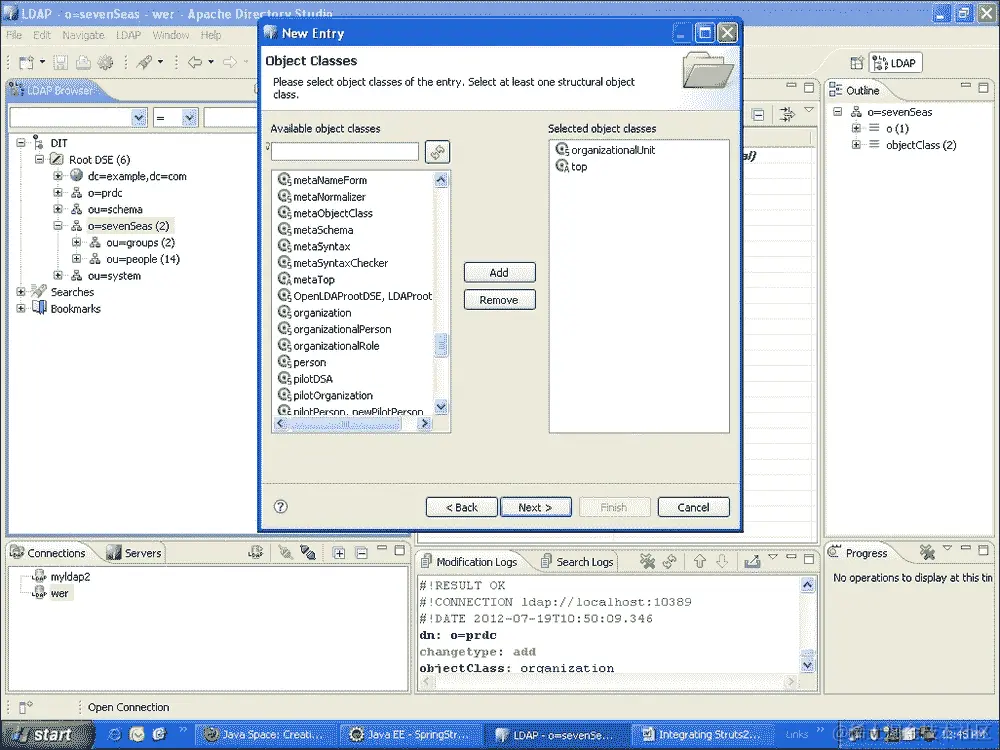Select organizationalUnit in selected classes
The height and width of the screenshot is (750, 1000).
click(x=613, y=150)
